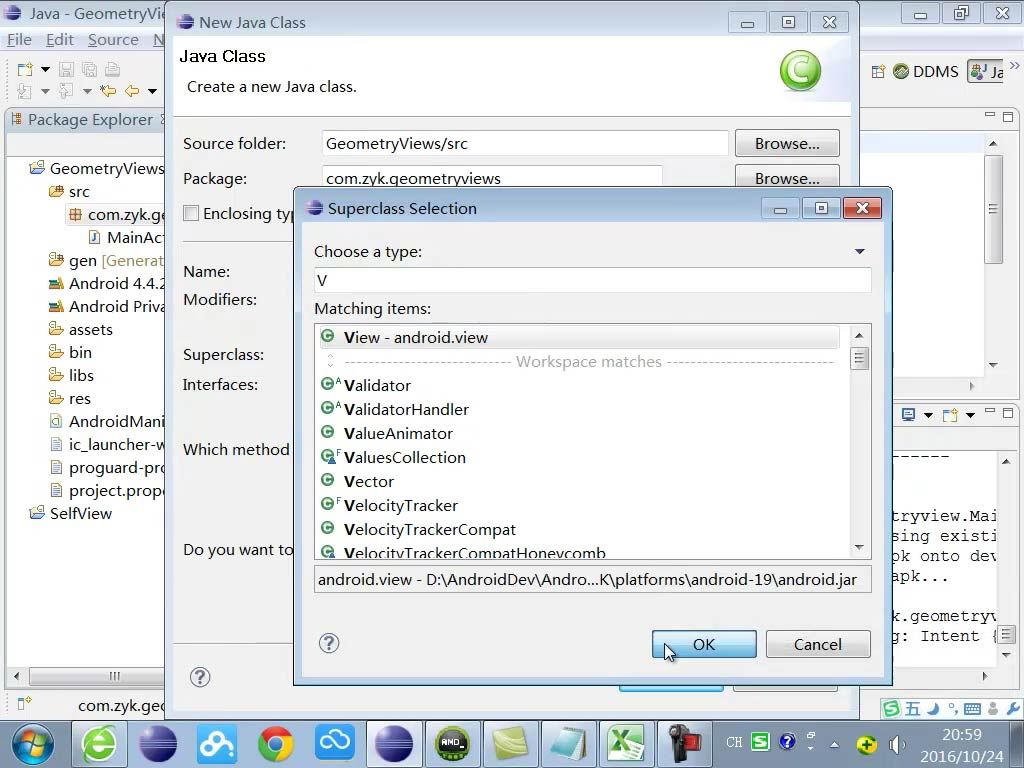Viewport: 1024px width, 768px height.
Task: Confirm superclass with OK button
Action: coord(704,644)
